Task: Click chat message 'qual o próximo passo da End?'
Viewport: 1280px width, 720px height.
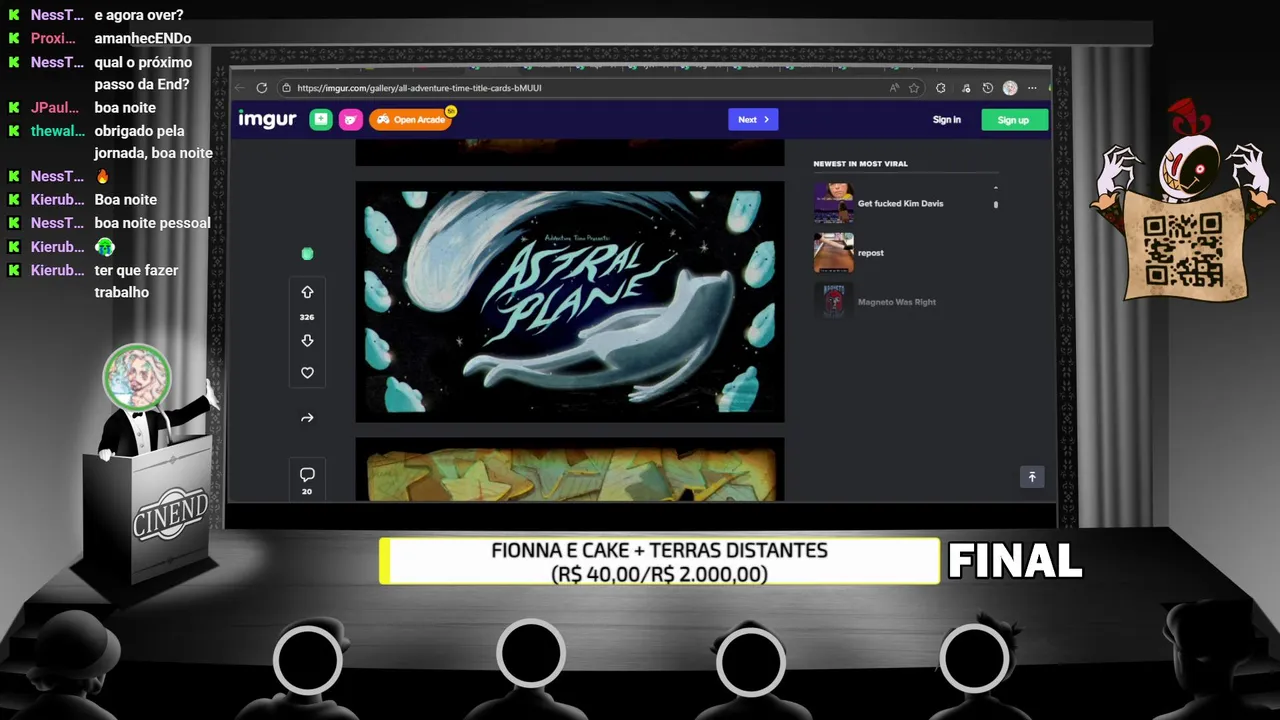Action: point(143,73)
